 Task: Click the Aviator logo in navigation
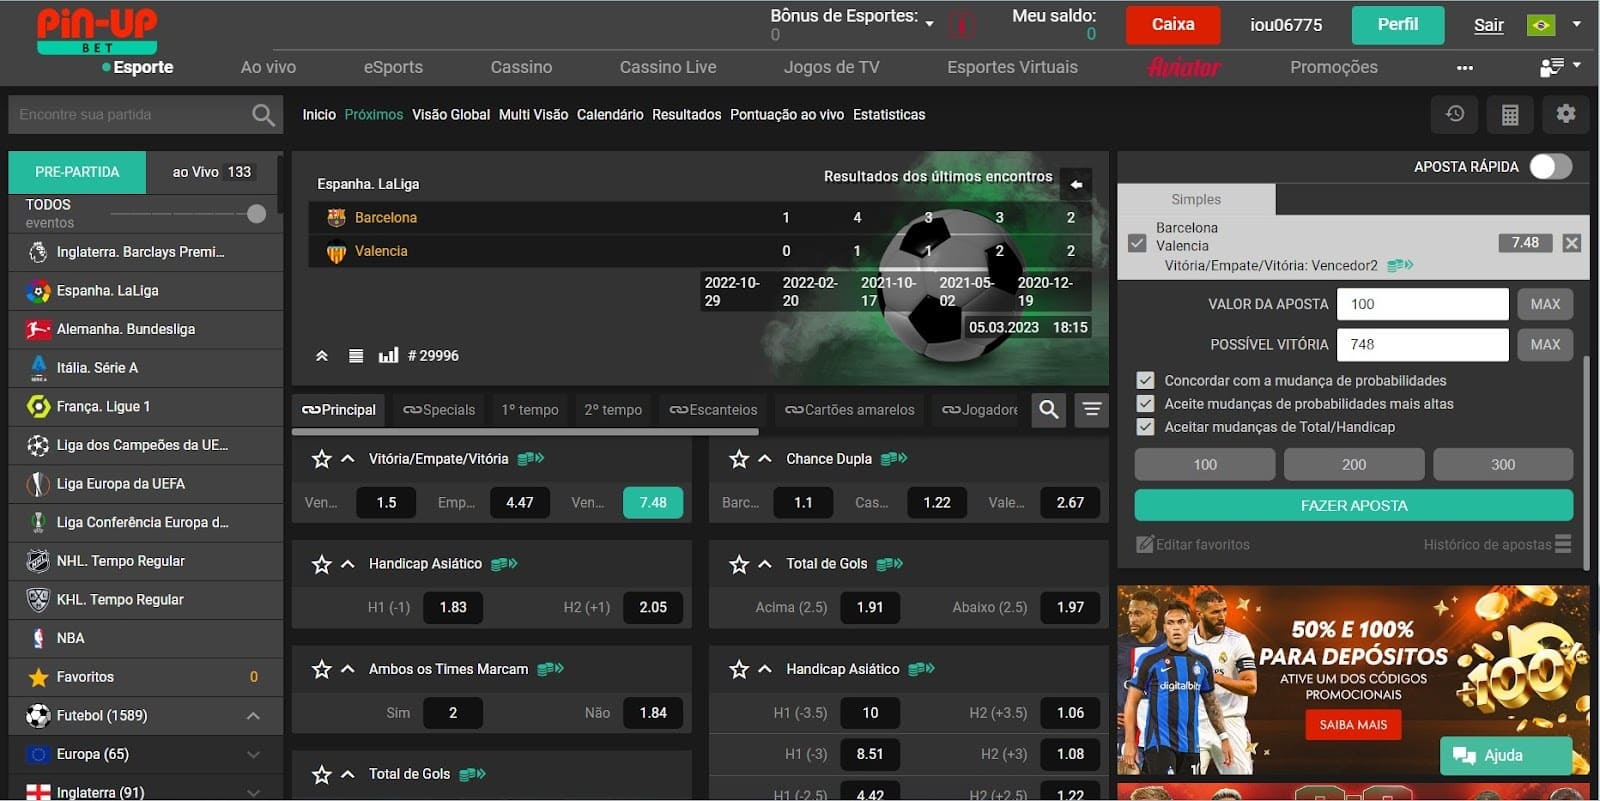[1184, 67]
